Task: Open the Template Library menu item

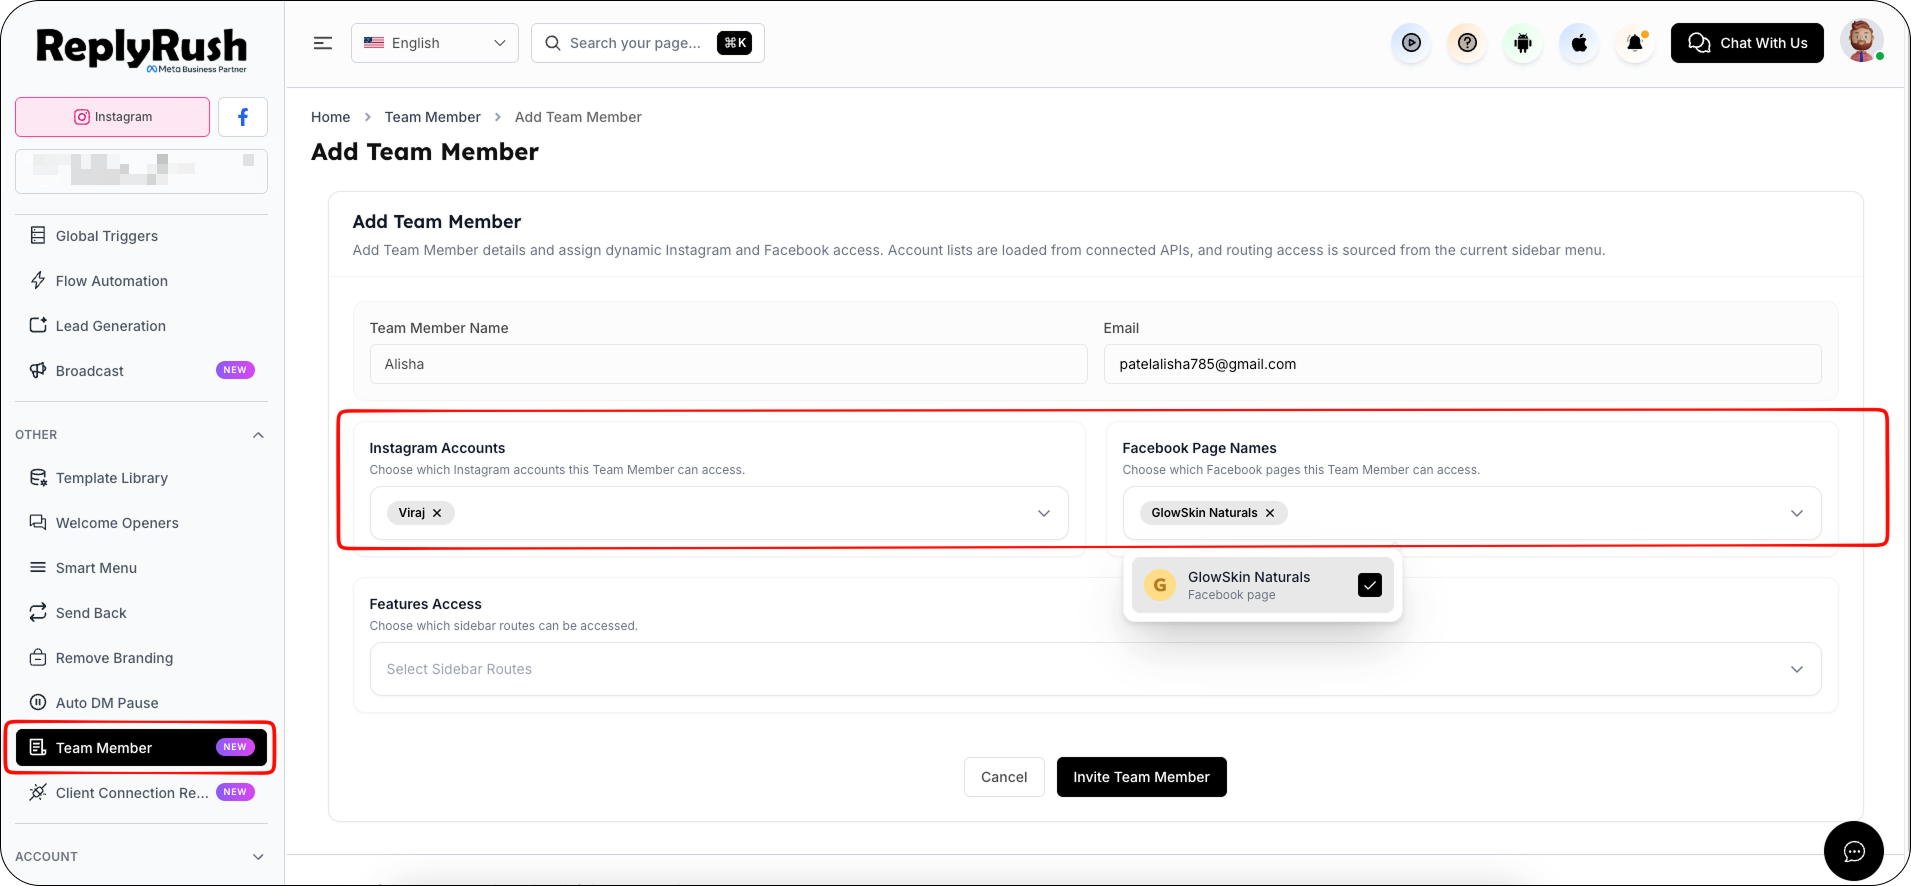Action: coord(141,477)
